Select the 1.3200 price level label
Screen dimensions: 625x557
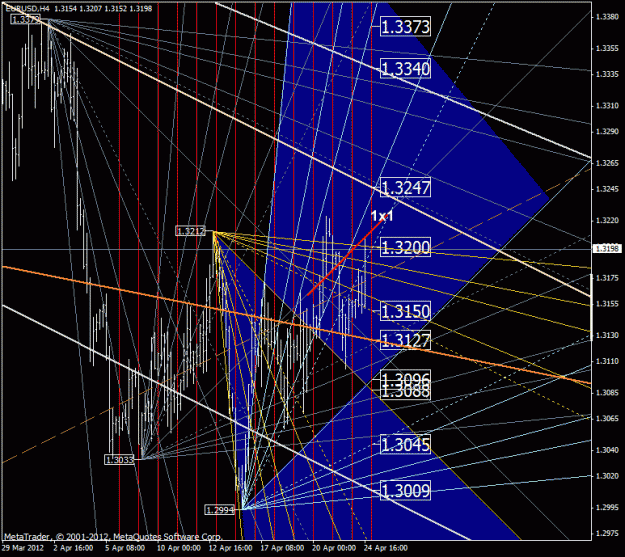pyautogui.click(x=405, y=247)
